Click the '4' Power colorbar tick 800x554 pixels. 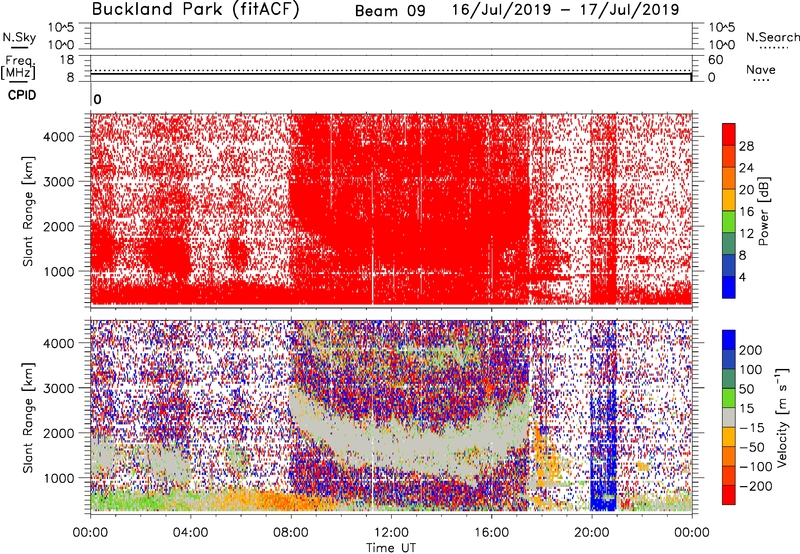[742, 277]
